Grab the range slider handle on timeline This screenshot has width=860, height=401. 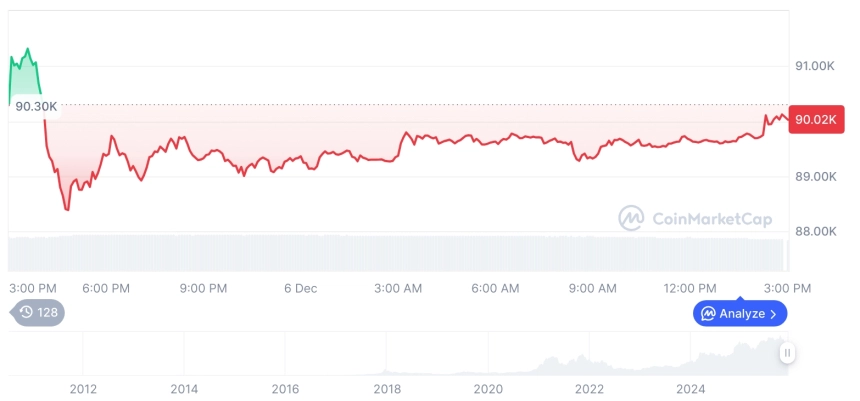click(788, 353)
